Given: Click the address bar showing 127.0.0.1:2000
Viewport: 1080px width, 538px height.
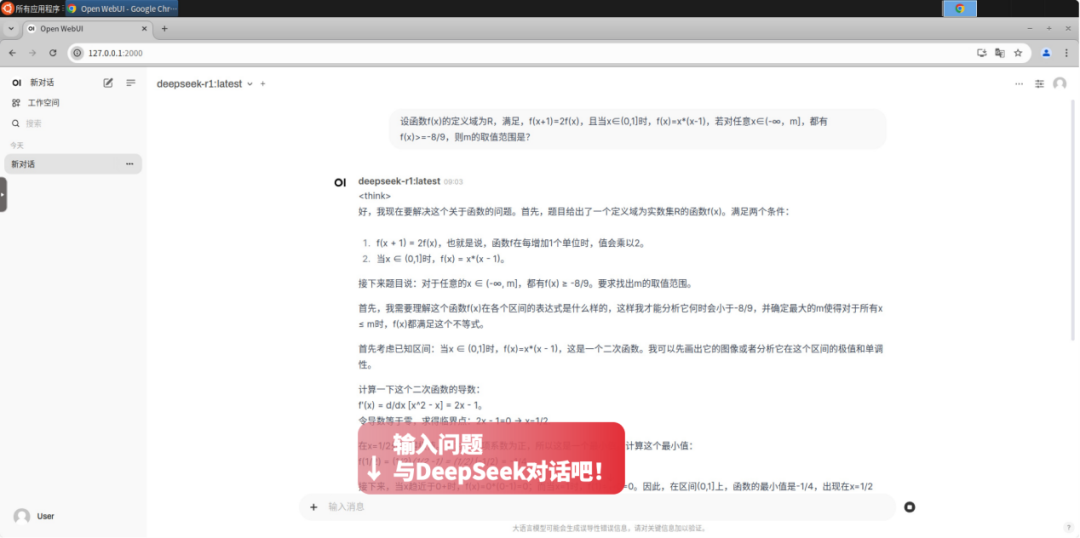Looking at the screenshot, I should click(523, 52).
